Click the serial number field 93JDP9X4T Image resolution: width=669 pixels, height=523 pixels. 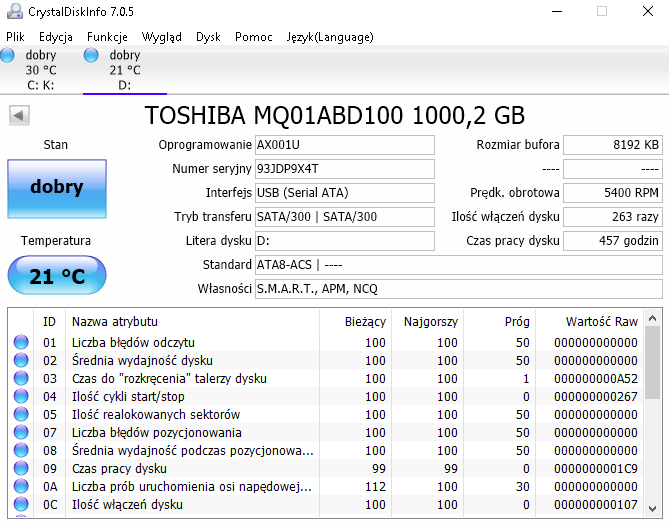click(345, 169)
